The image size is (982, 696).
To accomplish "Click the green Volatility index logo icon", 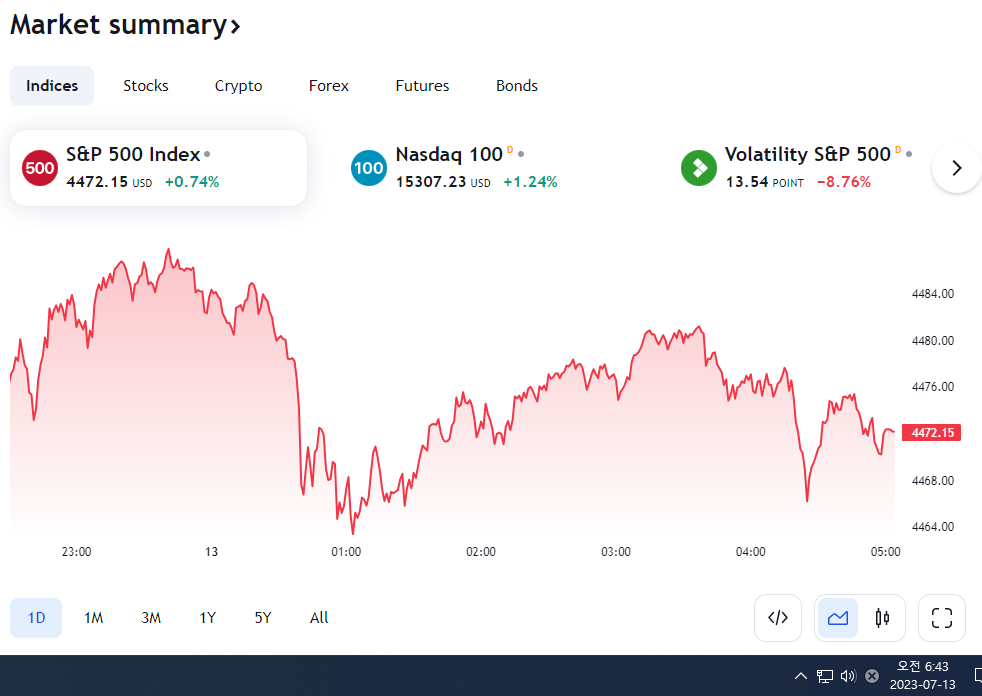I will coord(699,168).
